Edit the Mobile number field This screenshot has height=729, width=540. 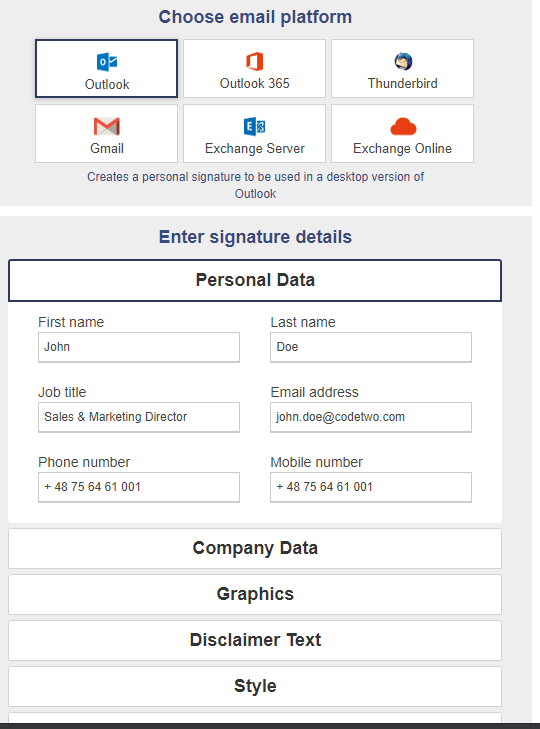(371, 487)
